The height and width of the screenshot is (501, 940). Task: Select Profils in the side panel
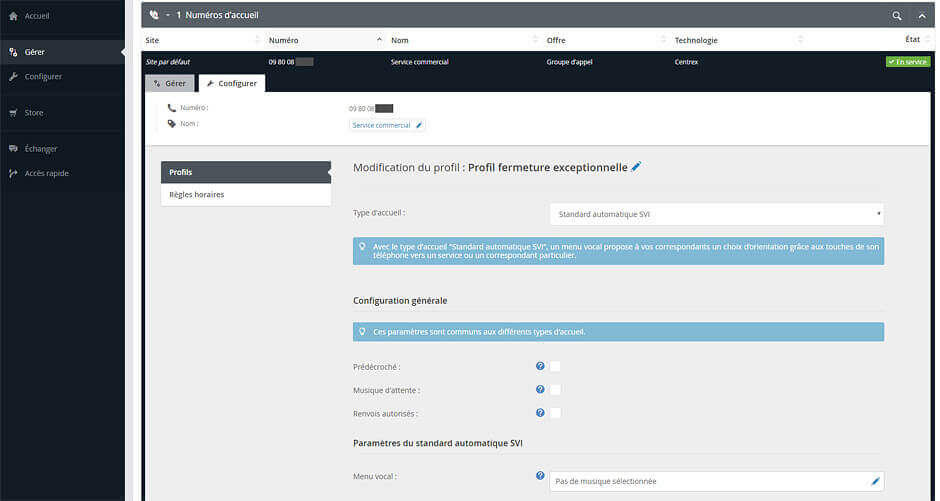tap(246, 172)
